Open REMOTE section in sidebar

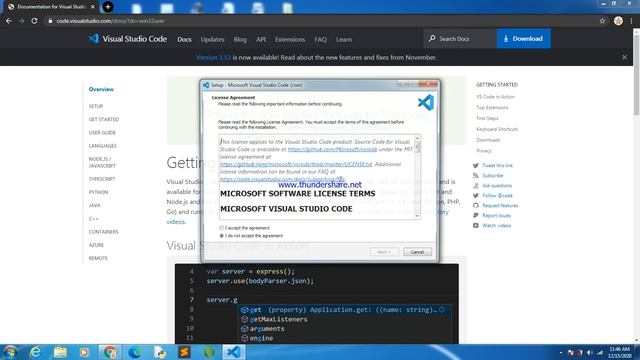pyautogui.click(x=98, y=258)
